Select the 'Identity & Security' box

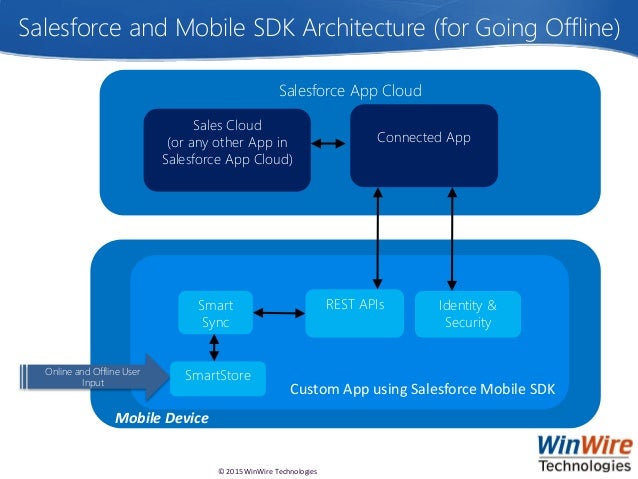[x=468, y=314]
